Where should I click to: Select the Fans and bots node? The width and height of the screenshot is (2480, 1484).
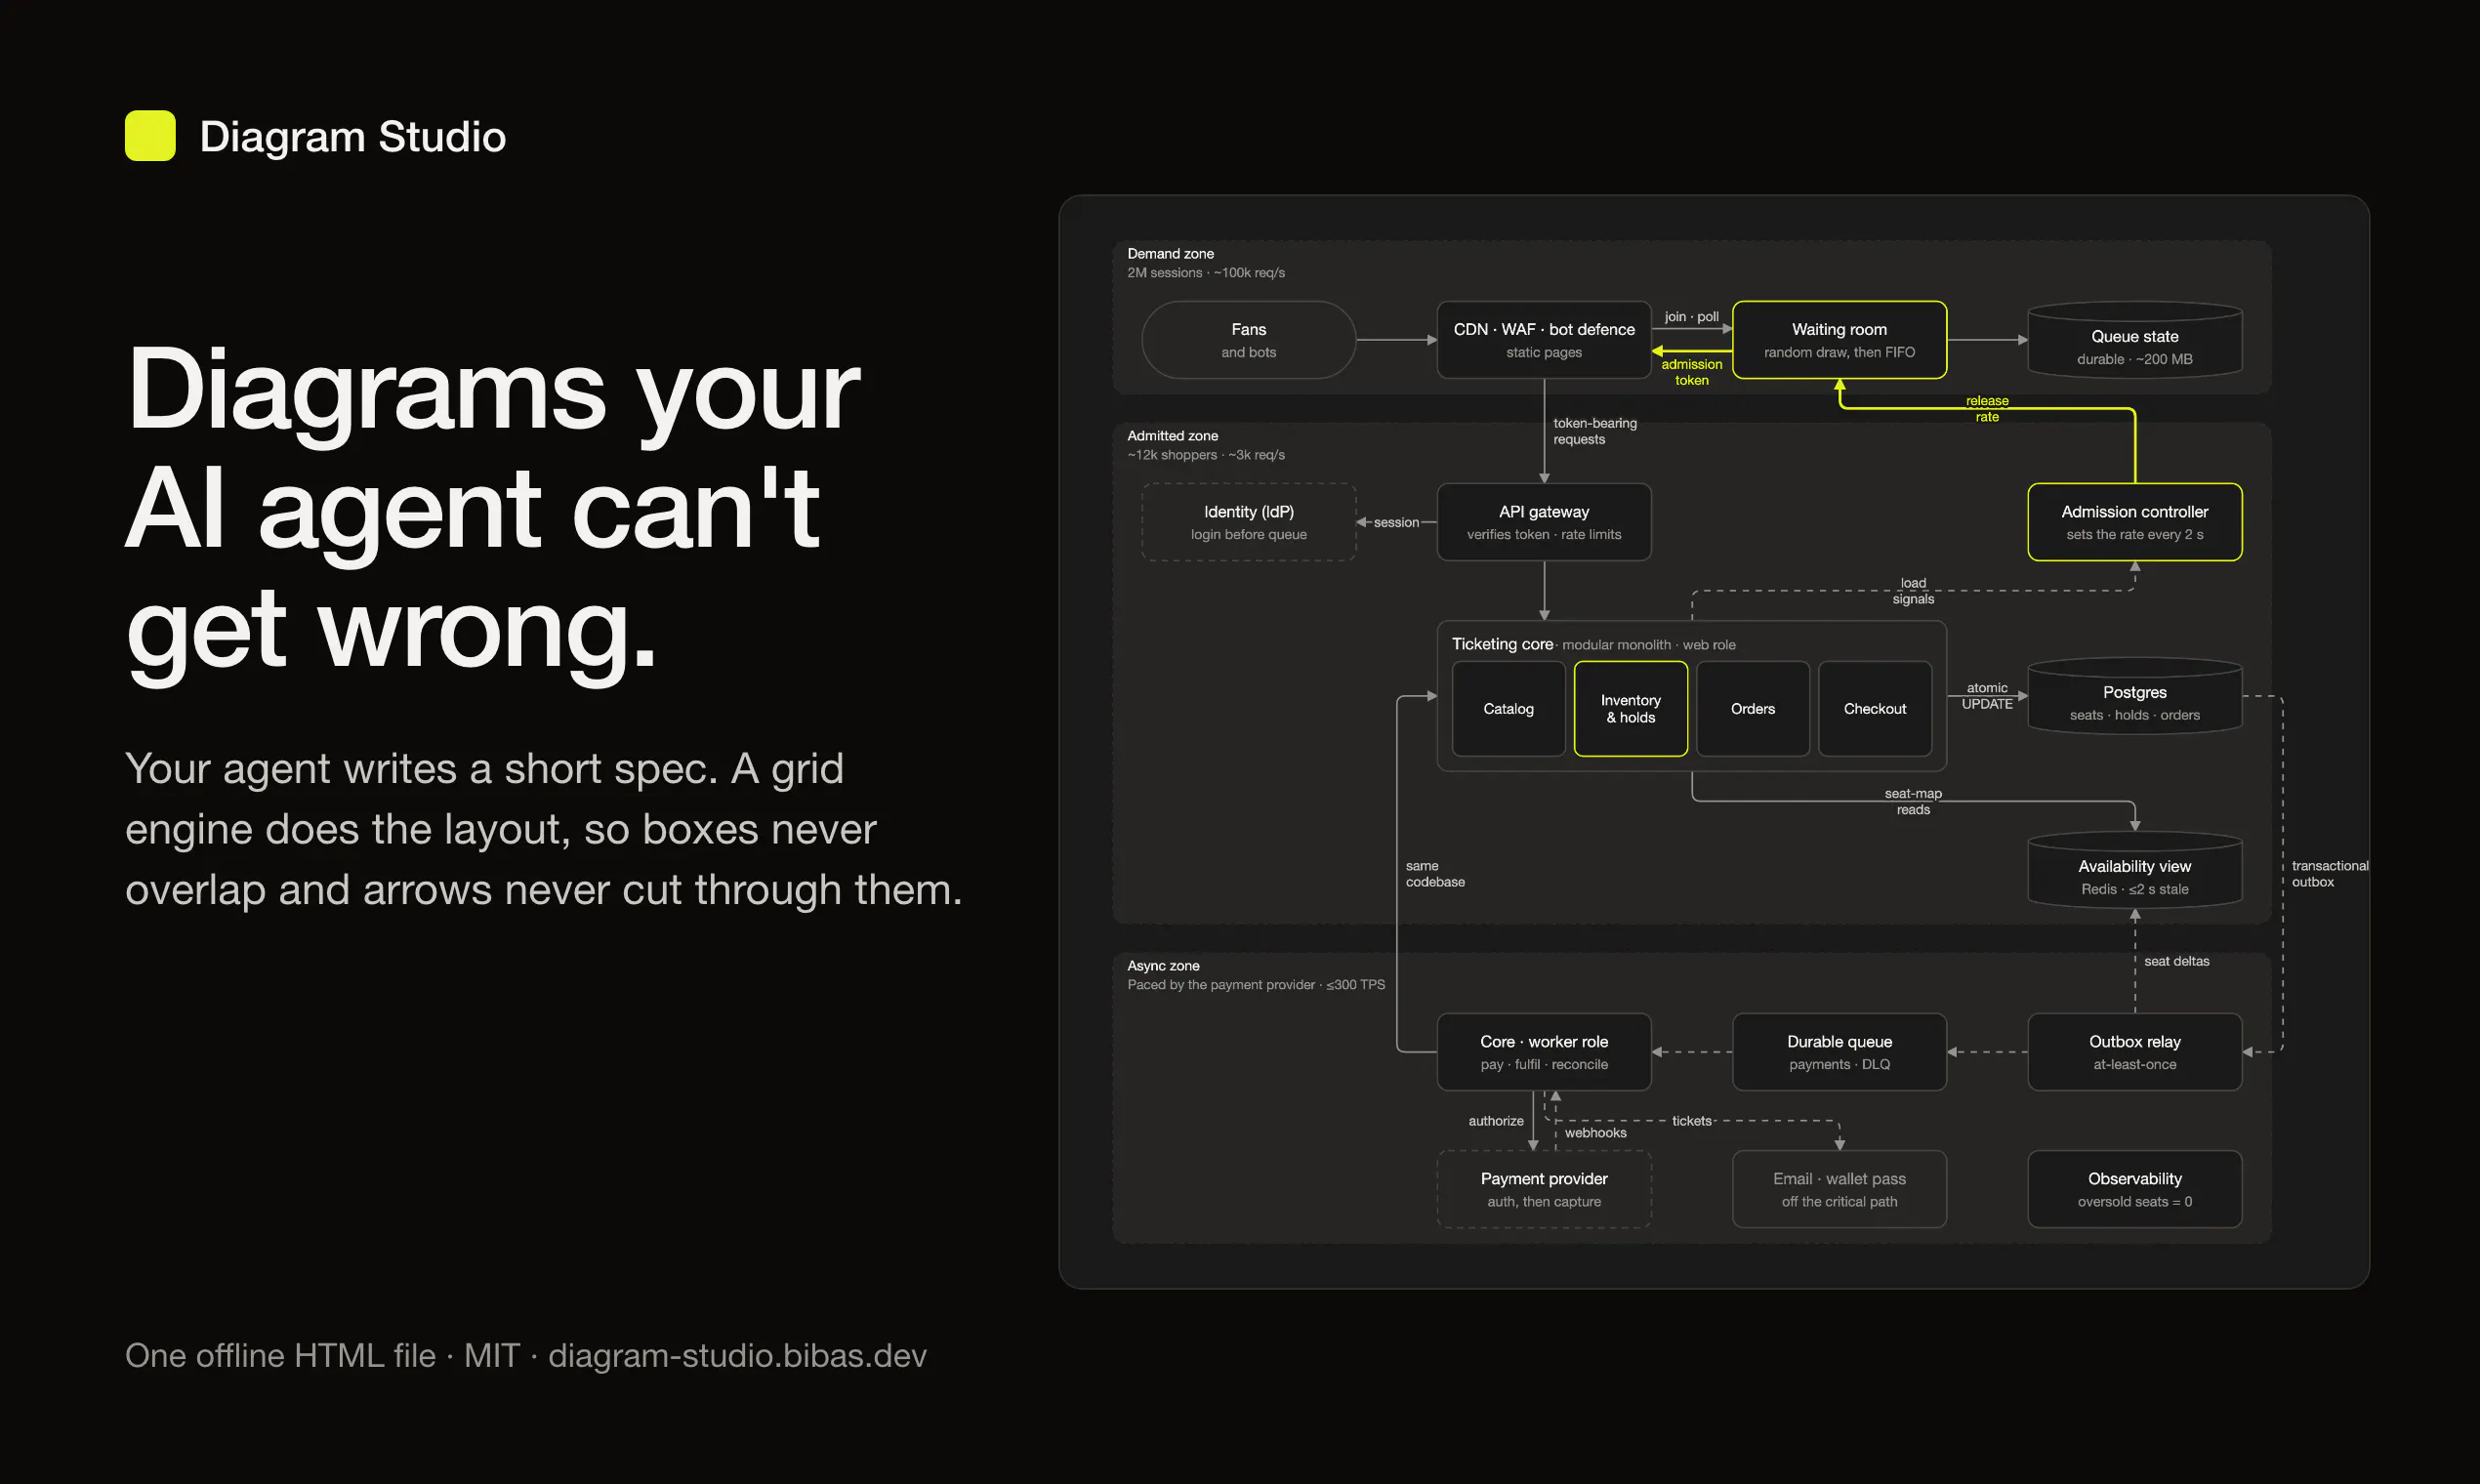pyautogui.click(x=1248, y=340)
